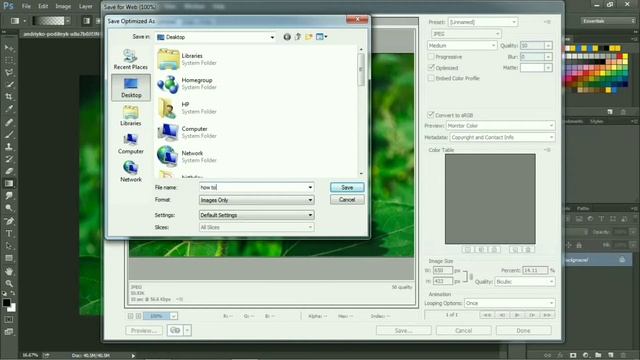Select the Type tool in Photoshop toolbar
640x360 pixels.
(x=9, y=233)
